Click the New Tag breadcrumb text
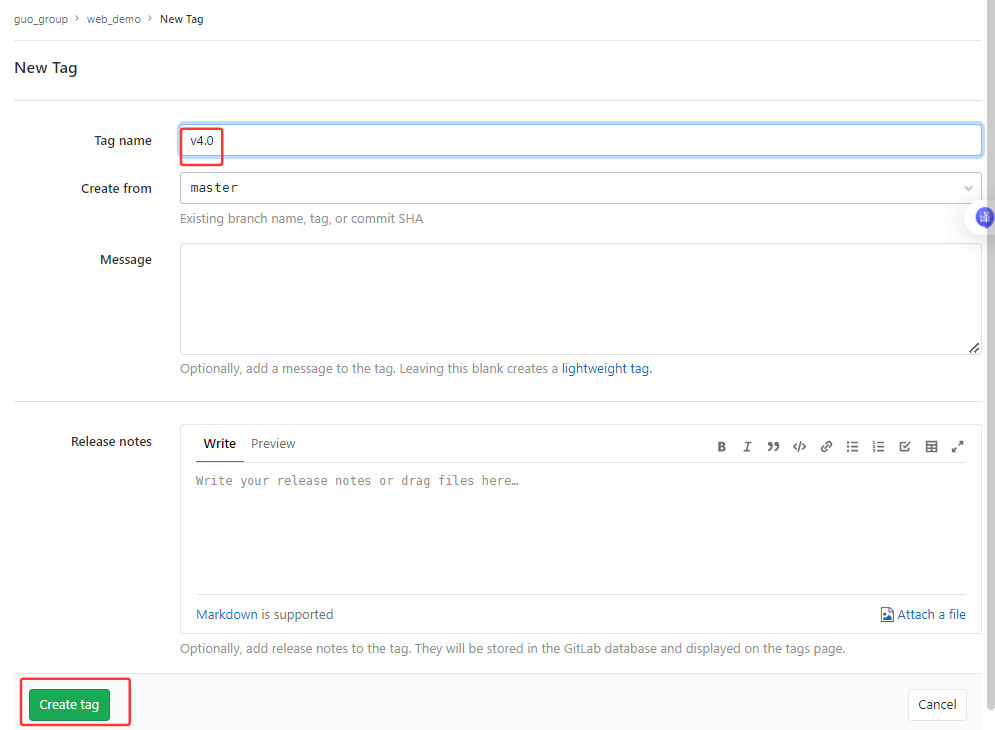Viewport: 995px width, 730px height. (x=181, y=19)
